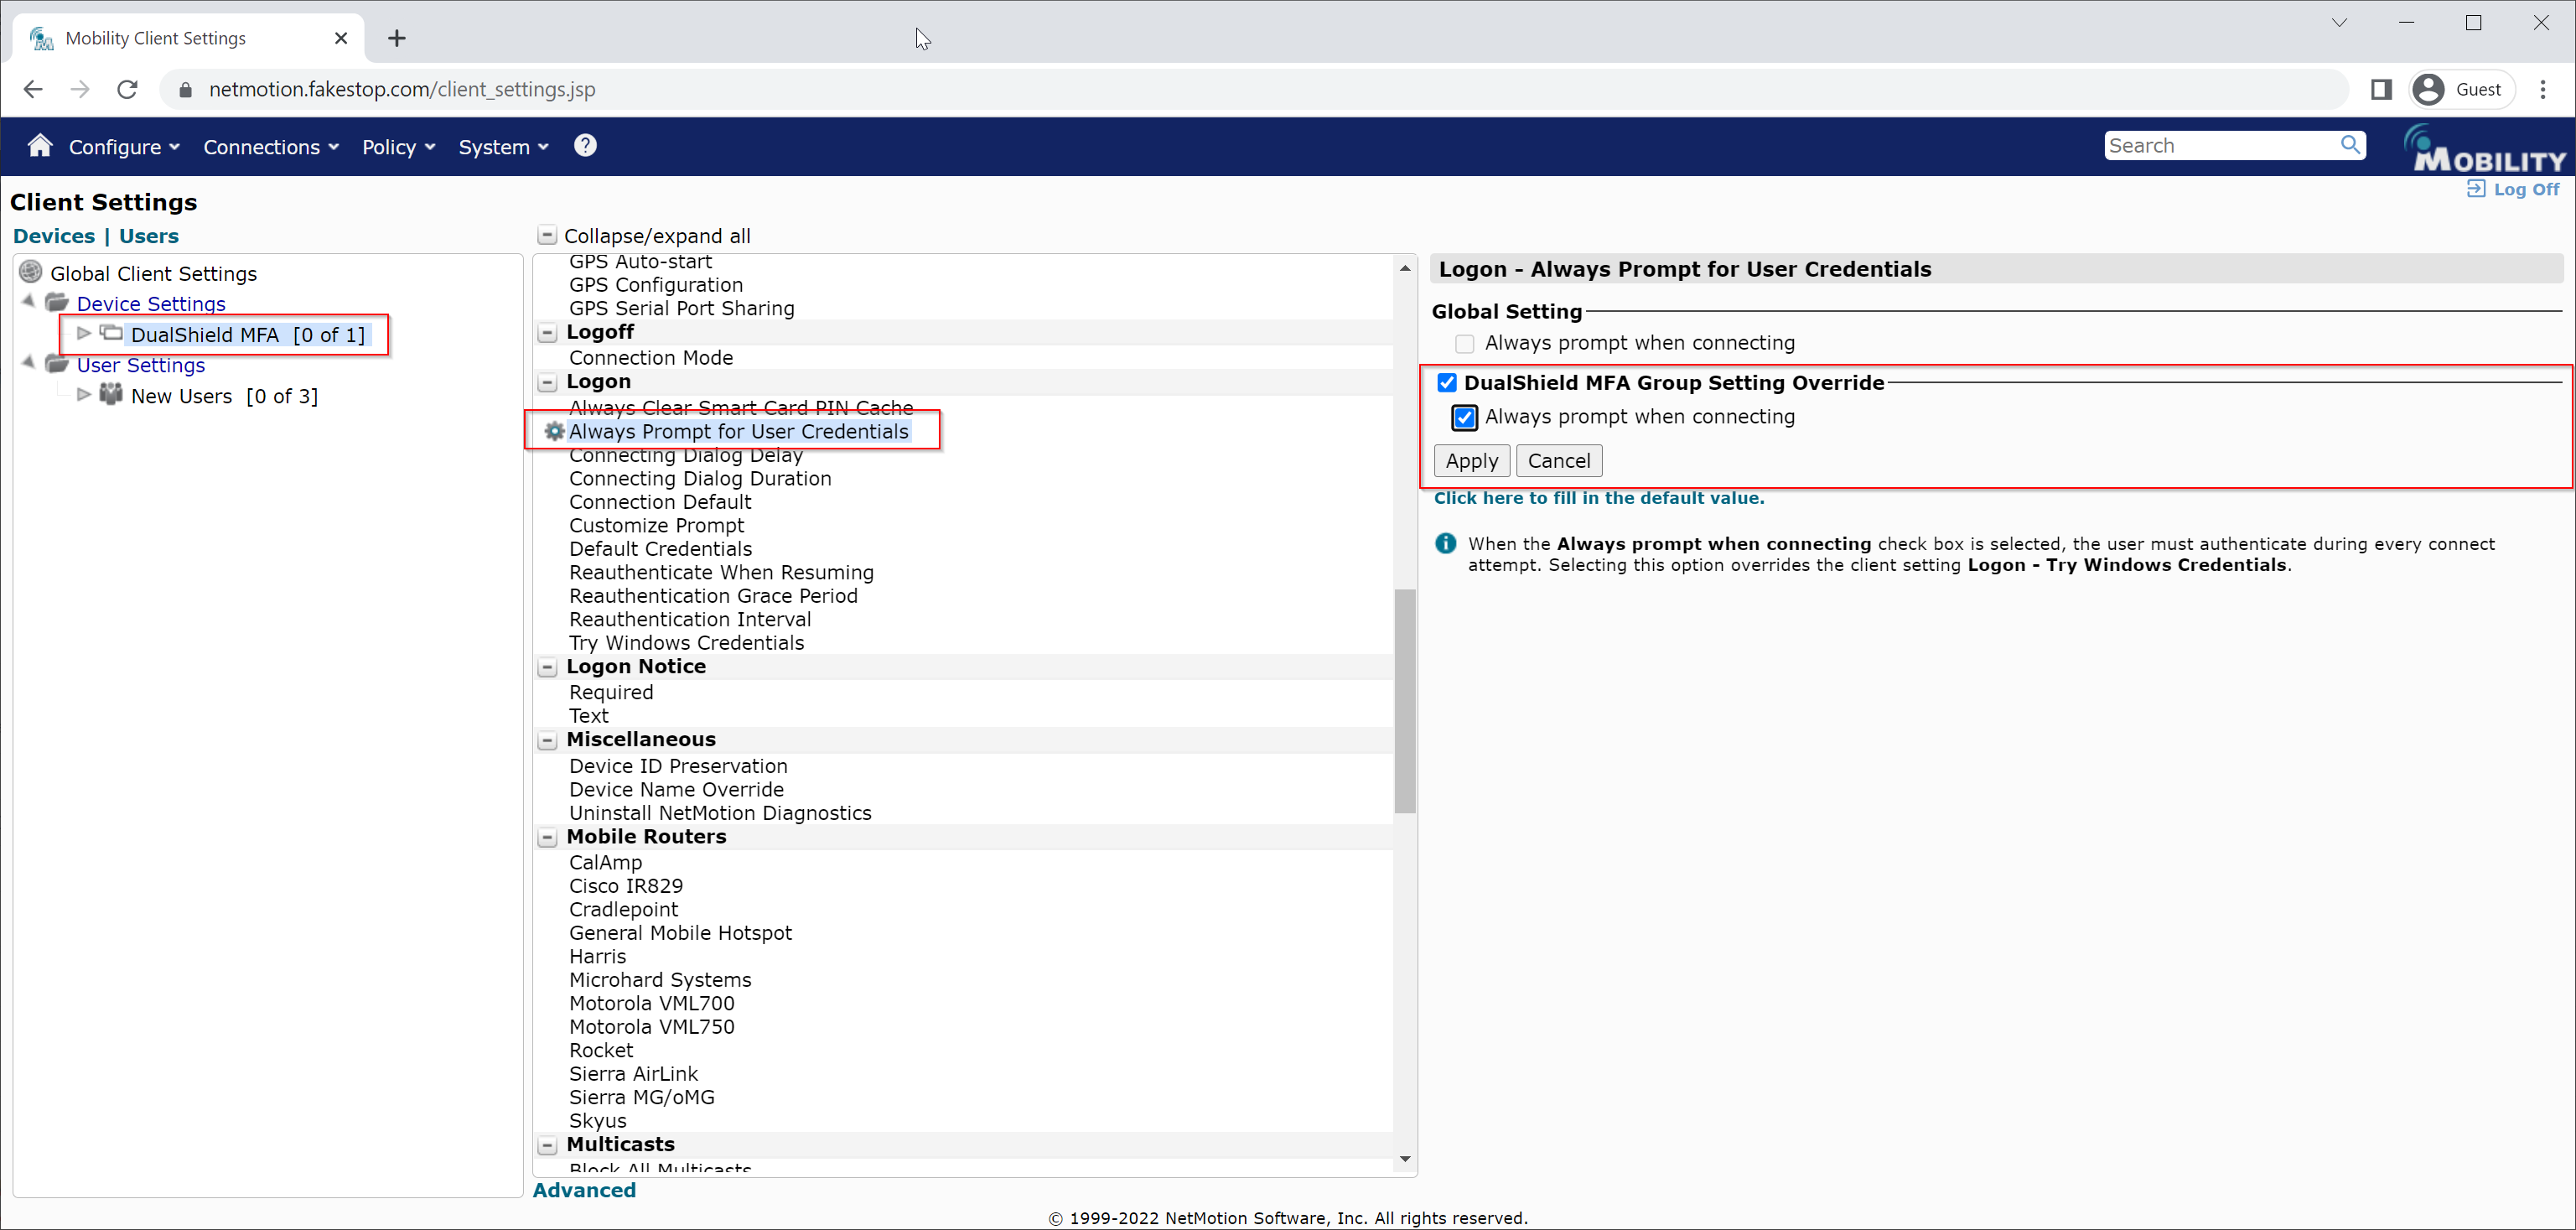This screenshot has height=1230, width=2576.
Task: Collapse the Logon Notice section
Action: point(547,667)
